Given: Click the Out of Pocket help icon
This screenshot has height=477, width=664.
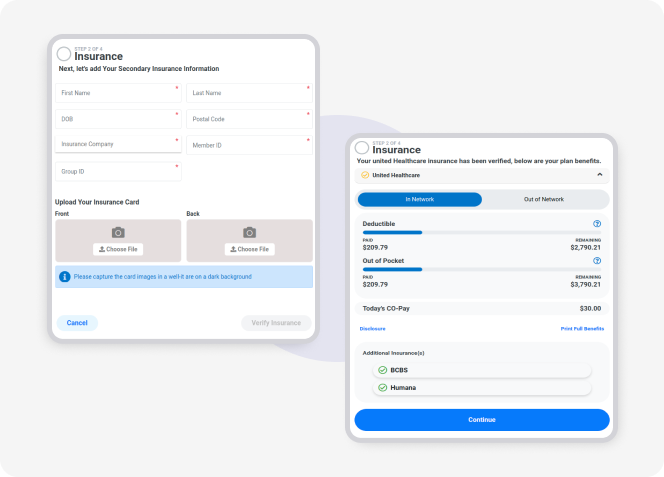Looking at the screenshot, I should coord(597,261).
